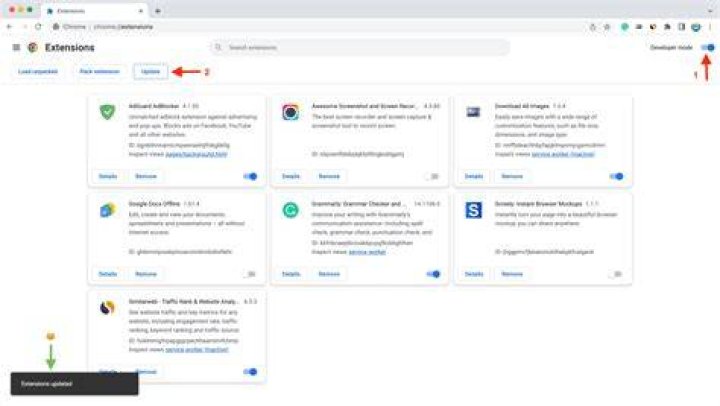720x406 pixels.
Task: Open Details for Google Docs Offline
Action: pyautogui.click(x=108, y=274)
